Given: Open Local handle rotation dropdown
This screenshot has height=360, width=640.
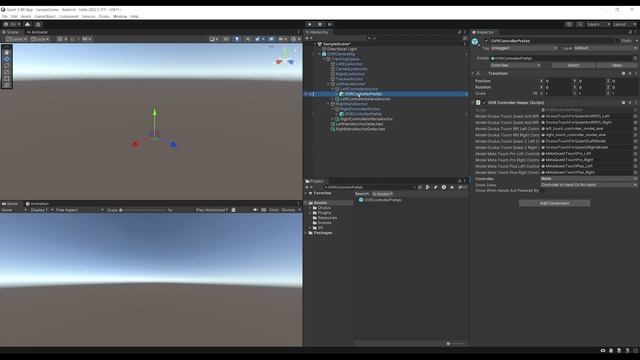Looking at the screenshot, I should (x=40, y=39).
